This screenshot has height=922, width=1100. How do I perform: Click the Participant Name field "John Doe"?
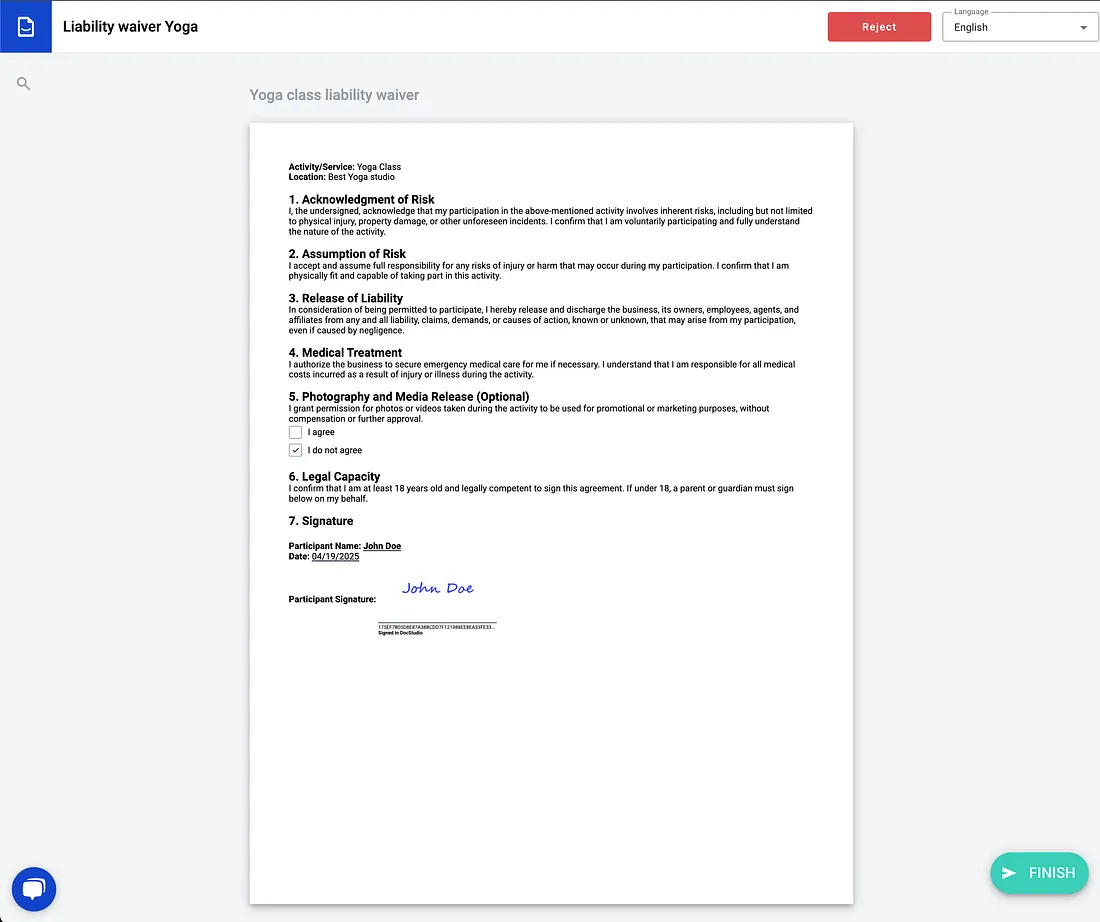pyautogui.click(x=382, y=546)
